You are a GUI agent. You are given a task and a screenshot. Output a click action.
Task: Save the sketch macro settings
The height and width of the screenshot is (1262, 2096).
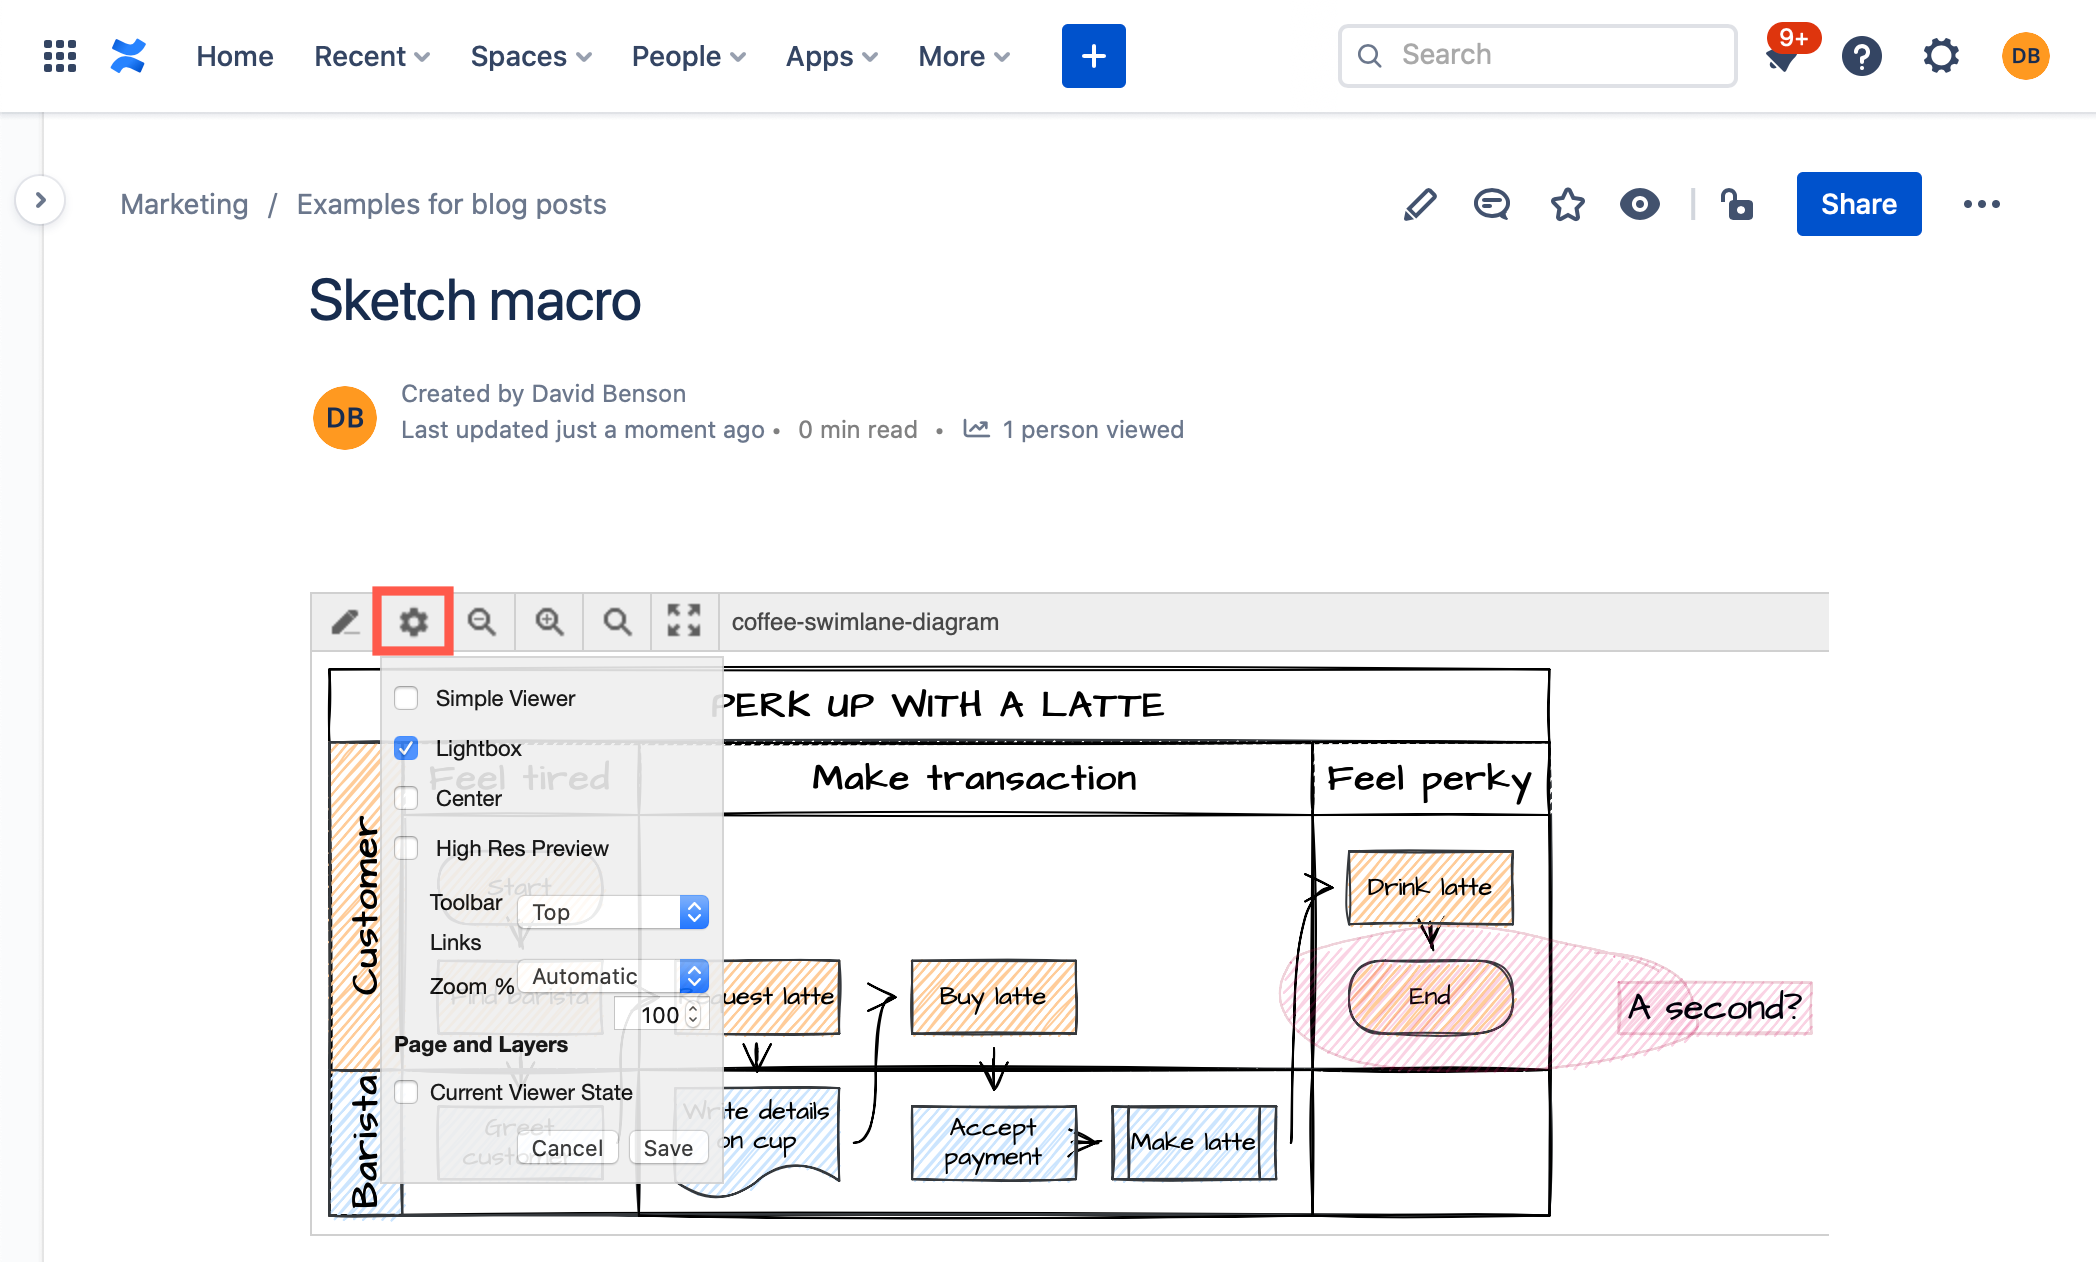click(668, 1147)
